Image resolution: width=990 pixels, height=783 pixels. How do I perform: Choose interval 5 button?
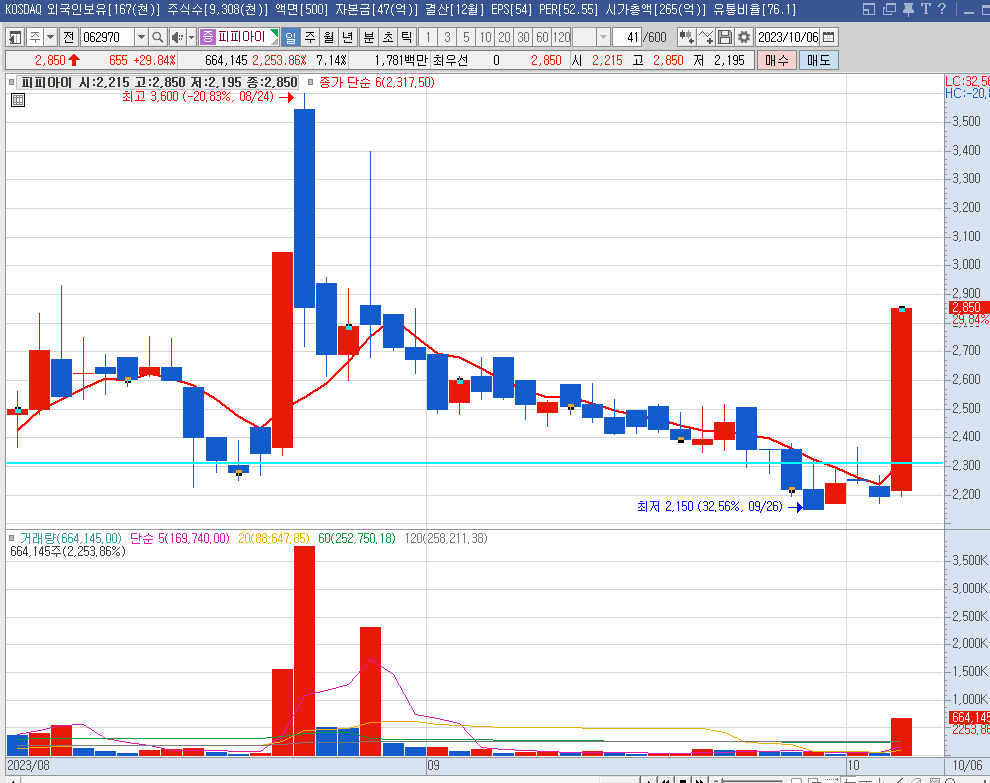click(x=466, y=37)
